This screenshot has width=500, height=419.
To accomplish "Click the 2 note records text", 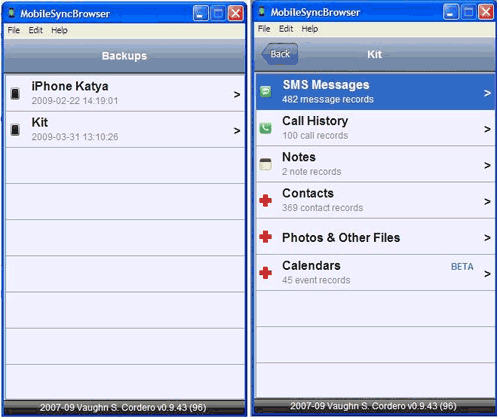I will (x=312, y=172).
